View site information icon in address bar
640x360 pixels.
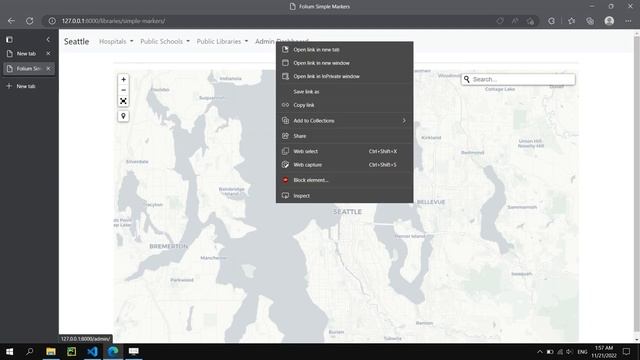pyautogui.click(x=52, y=21)
